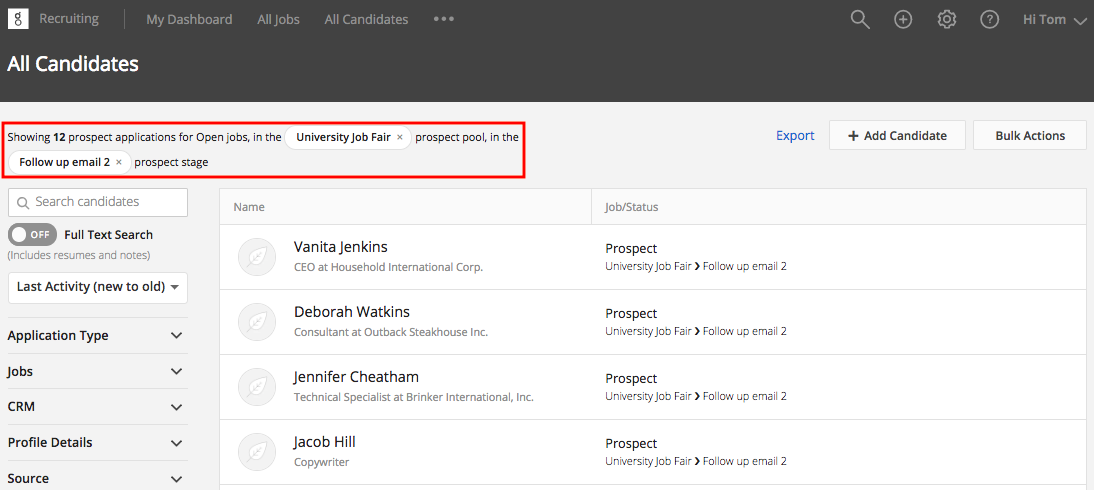Click the Export link

(x=795, y=136)
